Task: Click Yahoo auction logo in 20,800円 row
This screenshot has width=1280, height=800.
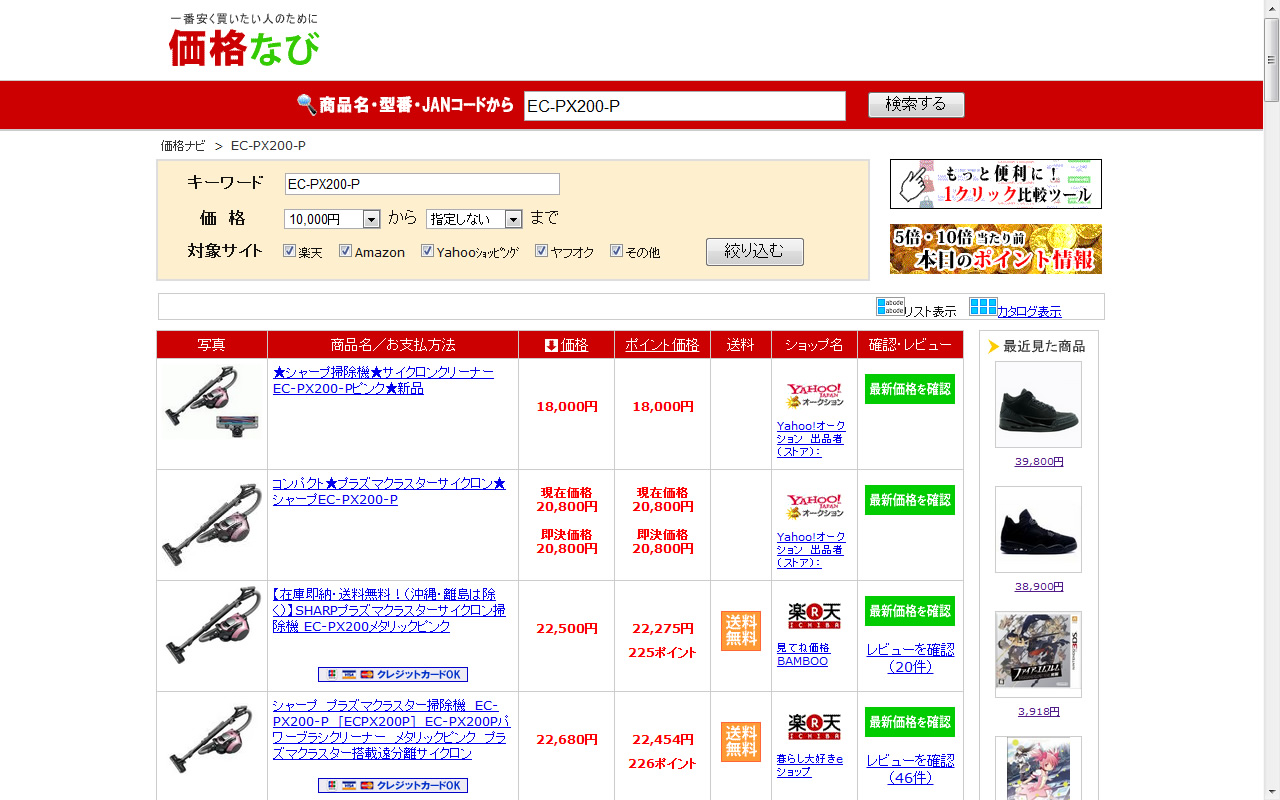Action: 814,507
